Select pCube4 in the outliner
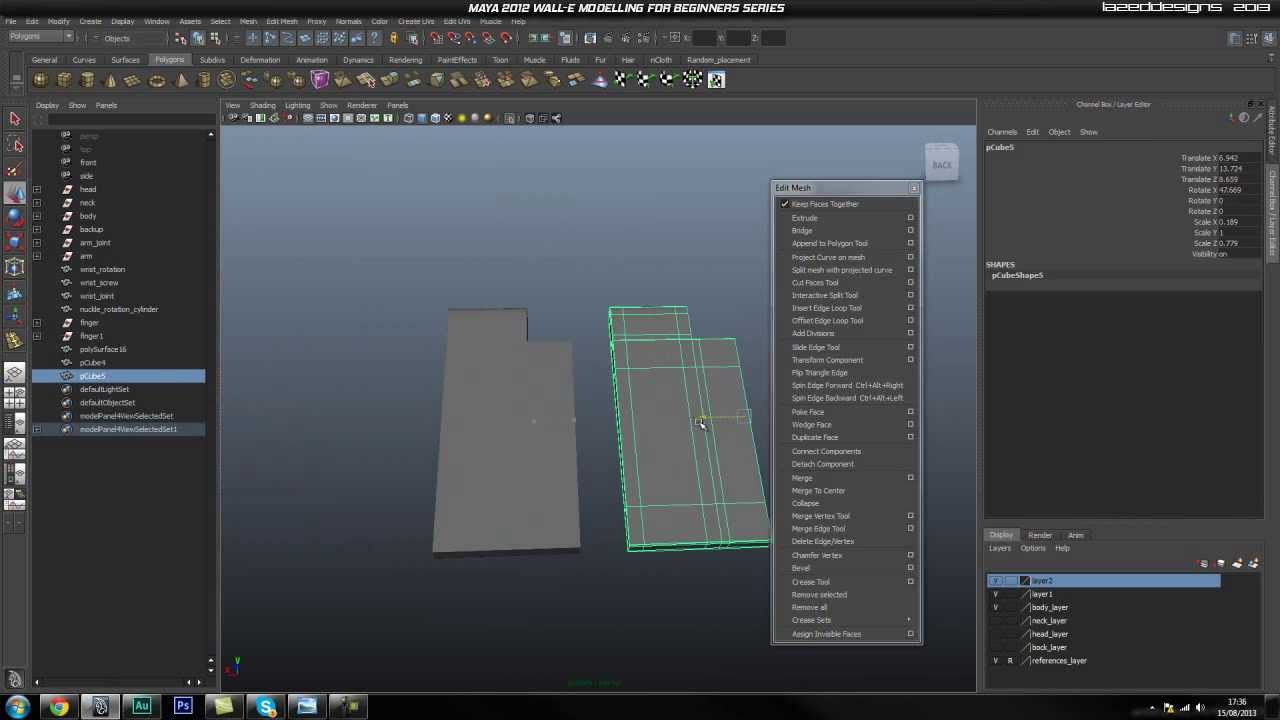This screenshot has height=720, width=1280. pyautogui.click(x=92, y=362)
